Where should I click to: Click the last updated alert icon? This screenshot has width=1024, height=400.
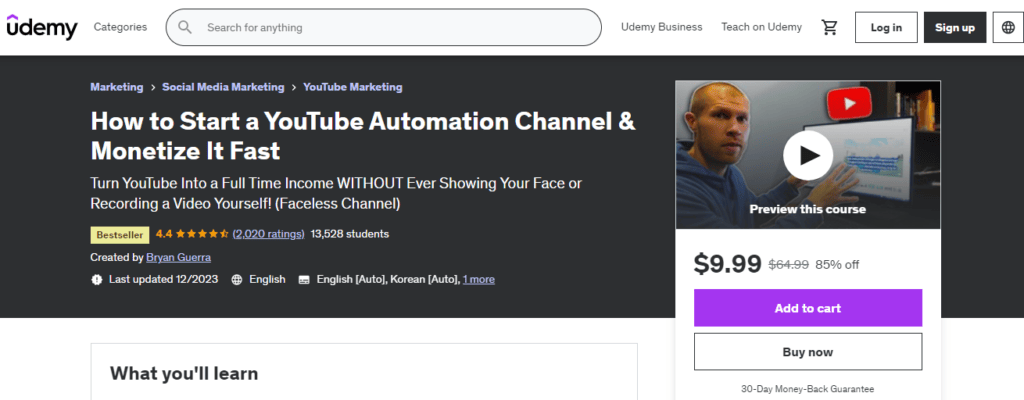click(x=97, y=279)
